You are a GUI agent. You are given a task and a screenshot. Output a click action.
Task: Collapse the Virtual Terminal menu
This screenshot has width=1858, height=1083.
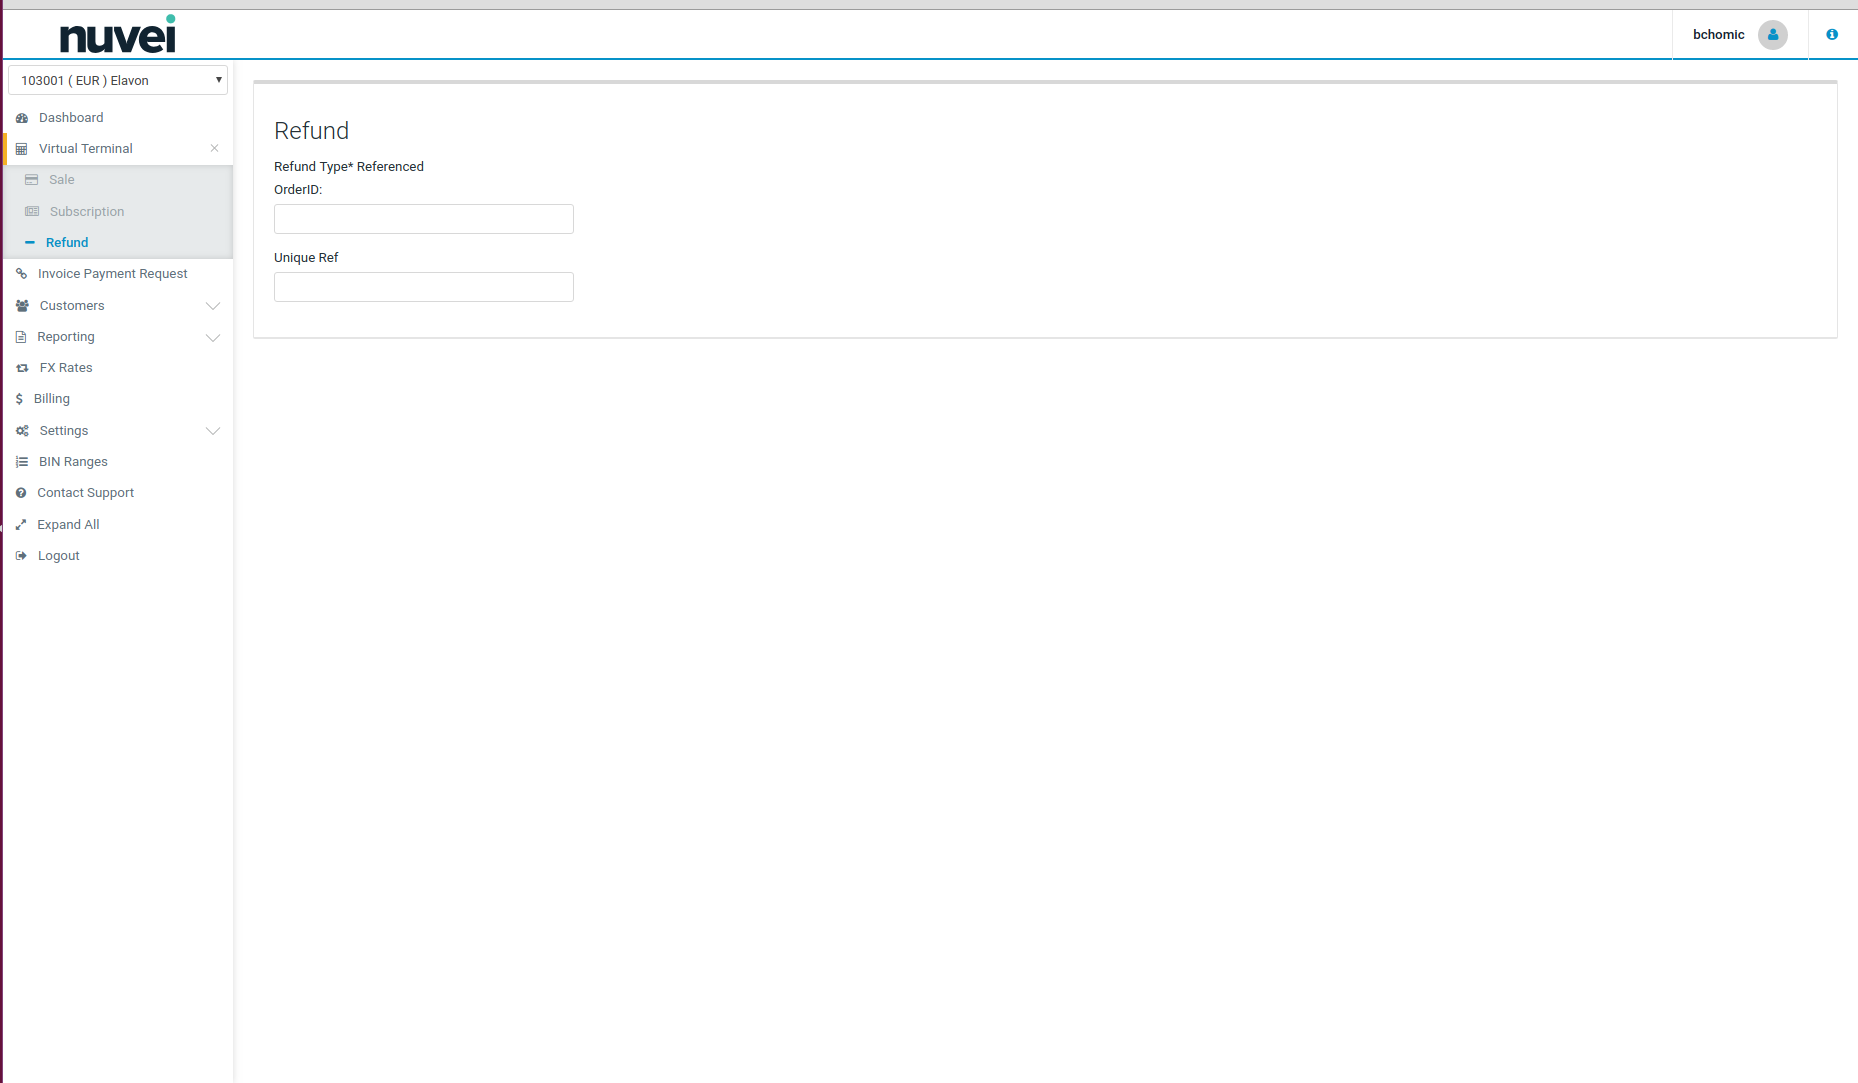214,148
